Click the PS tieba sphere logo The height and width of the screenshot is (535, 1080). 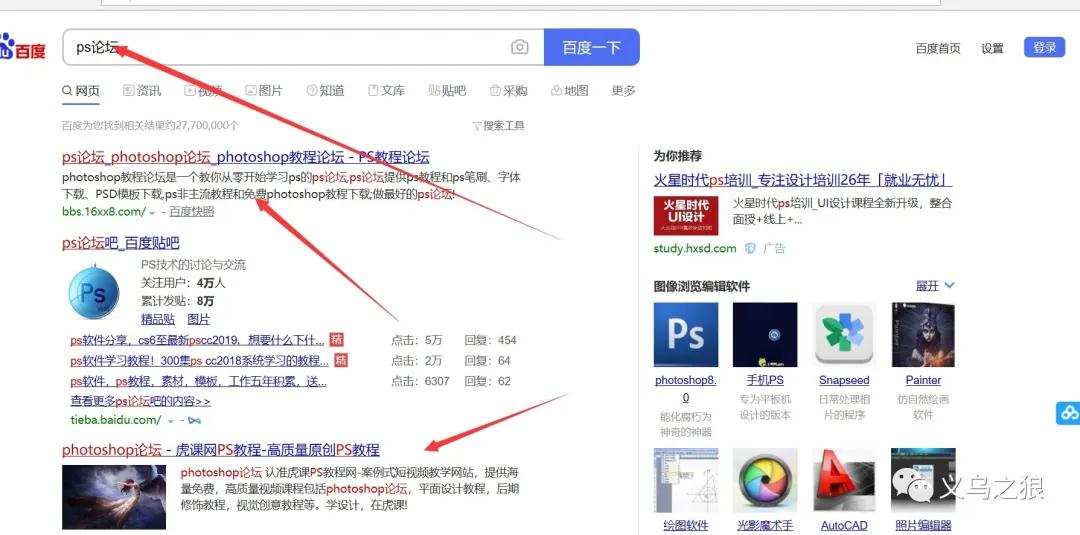[94, 292]
